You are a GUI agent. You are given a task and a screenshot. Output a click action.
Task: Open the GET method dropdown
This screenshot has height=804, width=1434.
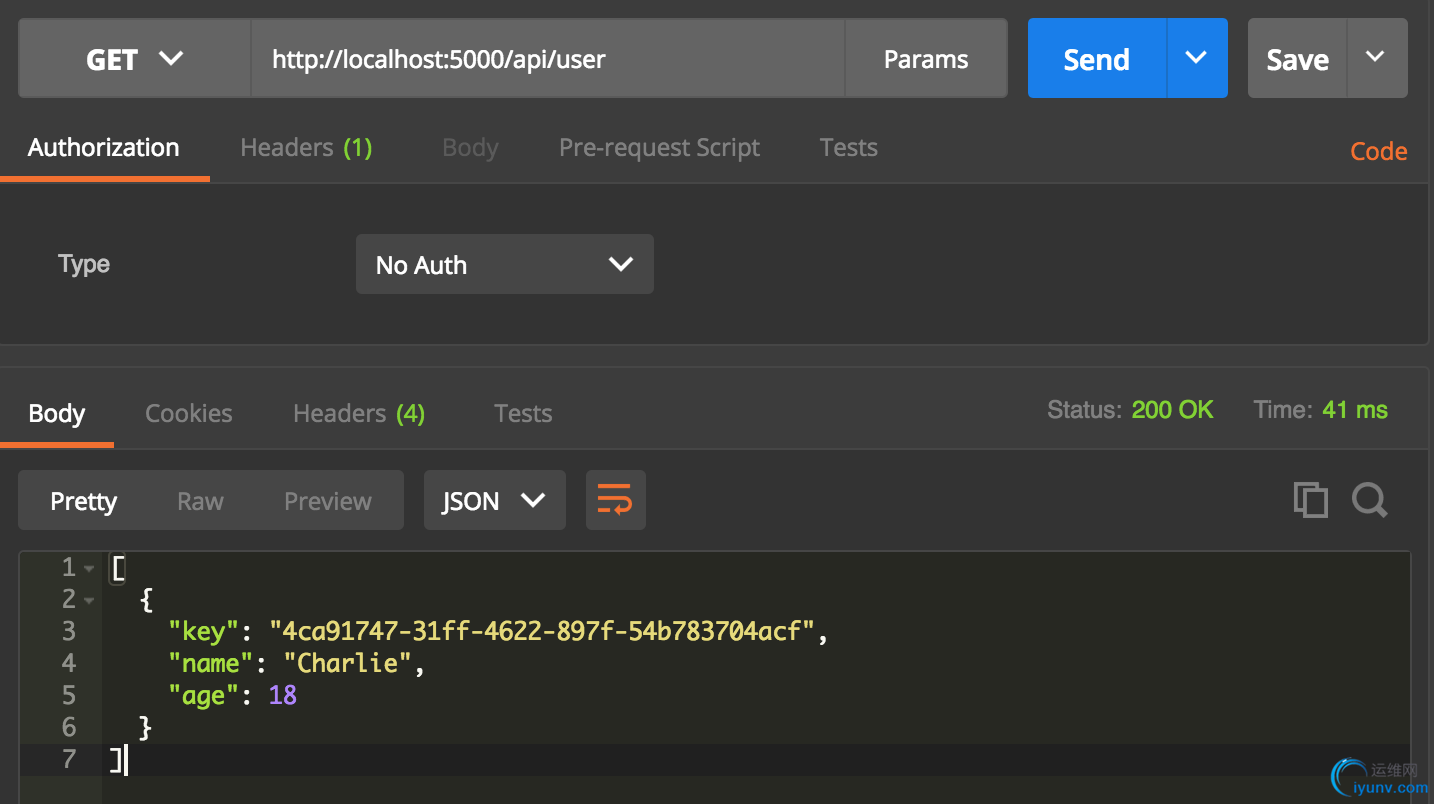[135, 59]
